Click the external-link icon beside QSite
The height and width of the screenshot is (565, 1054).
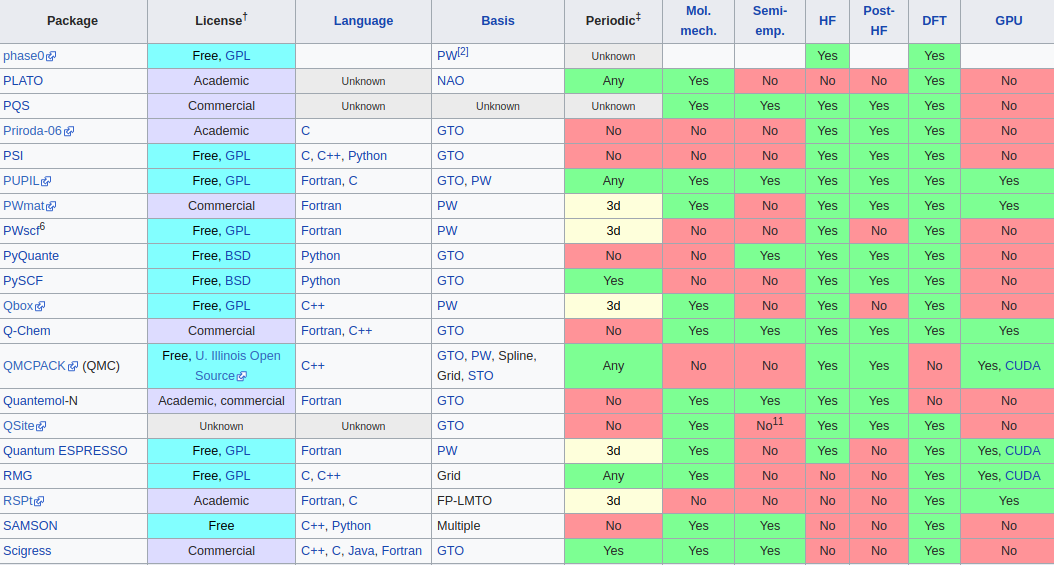[x=41, y=426]
